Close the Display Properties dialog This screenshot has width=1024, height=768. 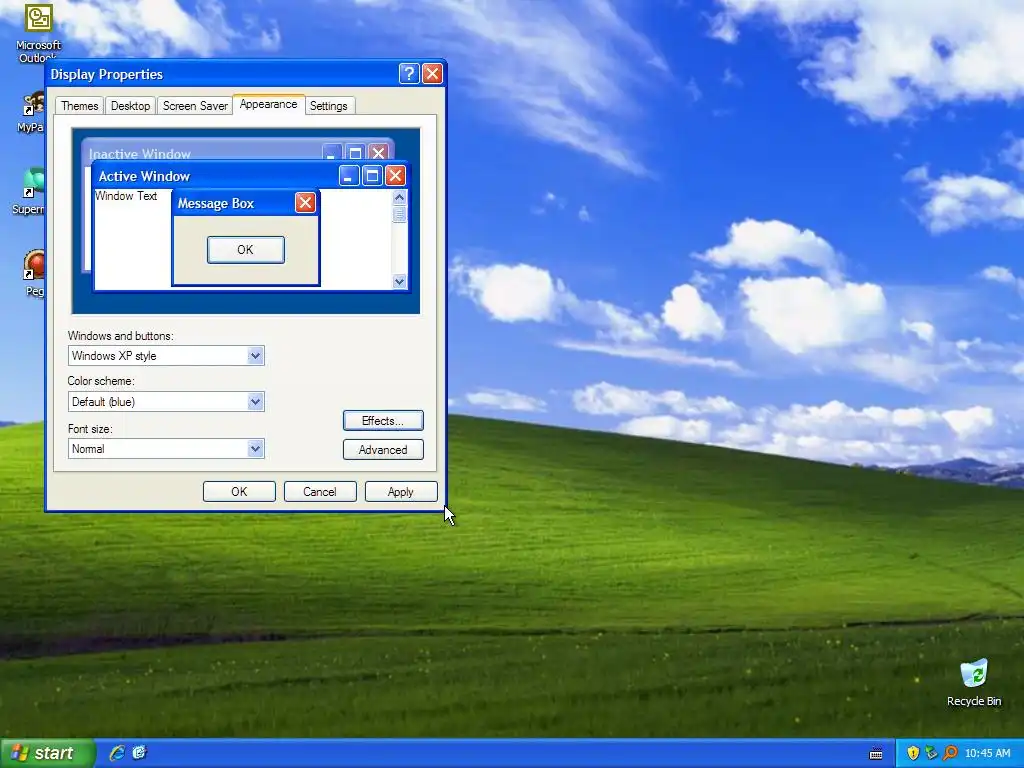coord(432,74)
